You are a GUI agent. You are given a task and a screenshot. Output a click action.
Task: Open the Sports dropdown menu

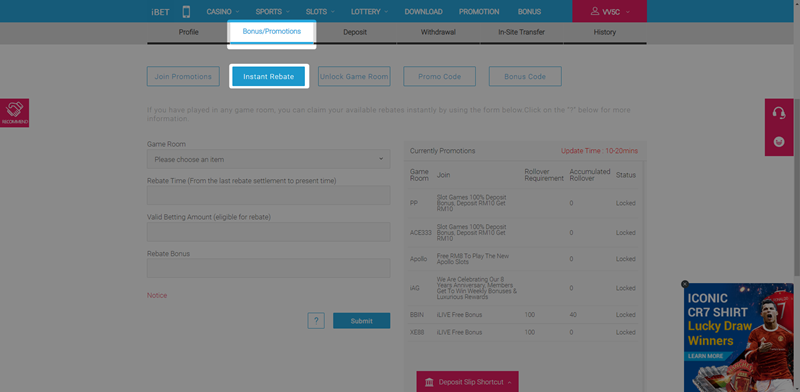[272, 11]
